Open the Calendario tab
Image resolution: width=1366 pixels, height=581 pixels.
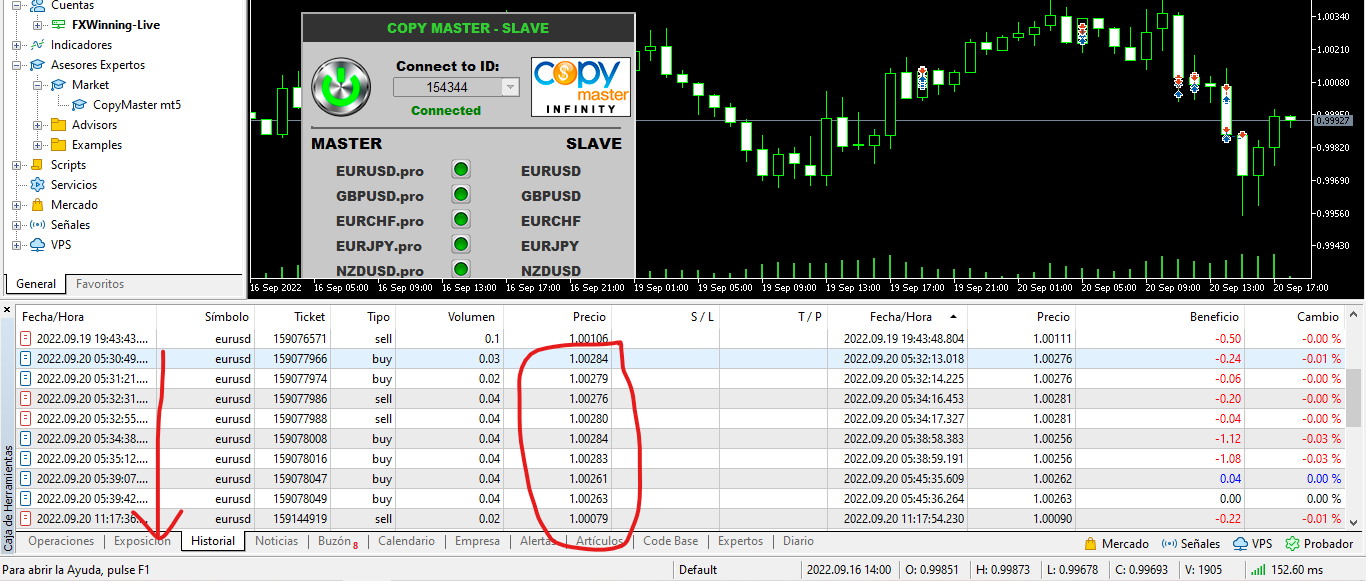[406, 541]
